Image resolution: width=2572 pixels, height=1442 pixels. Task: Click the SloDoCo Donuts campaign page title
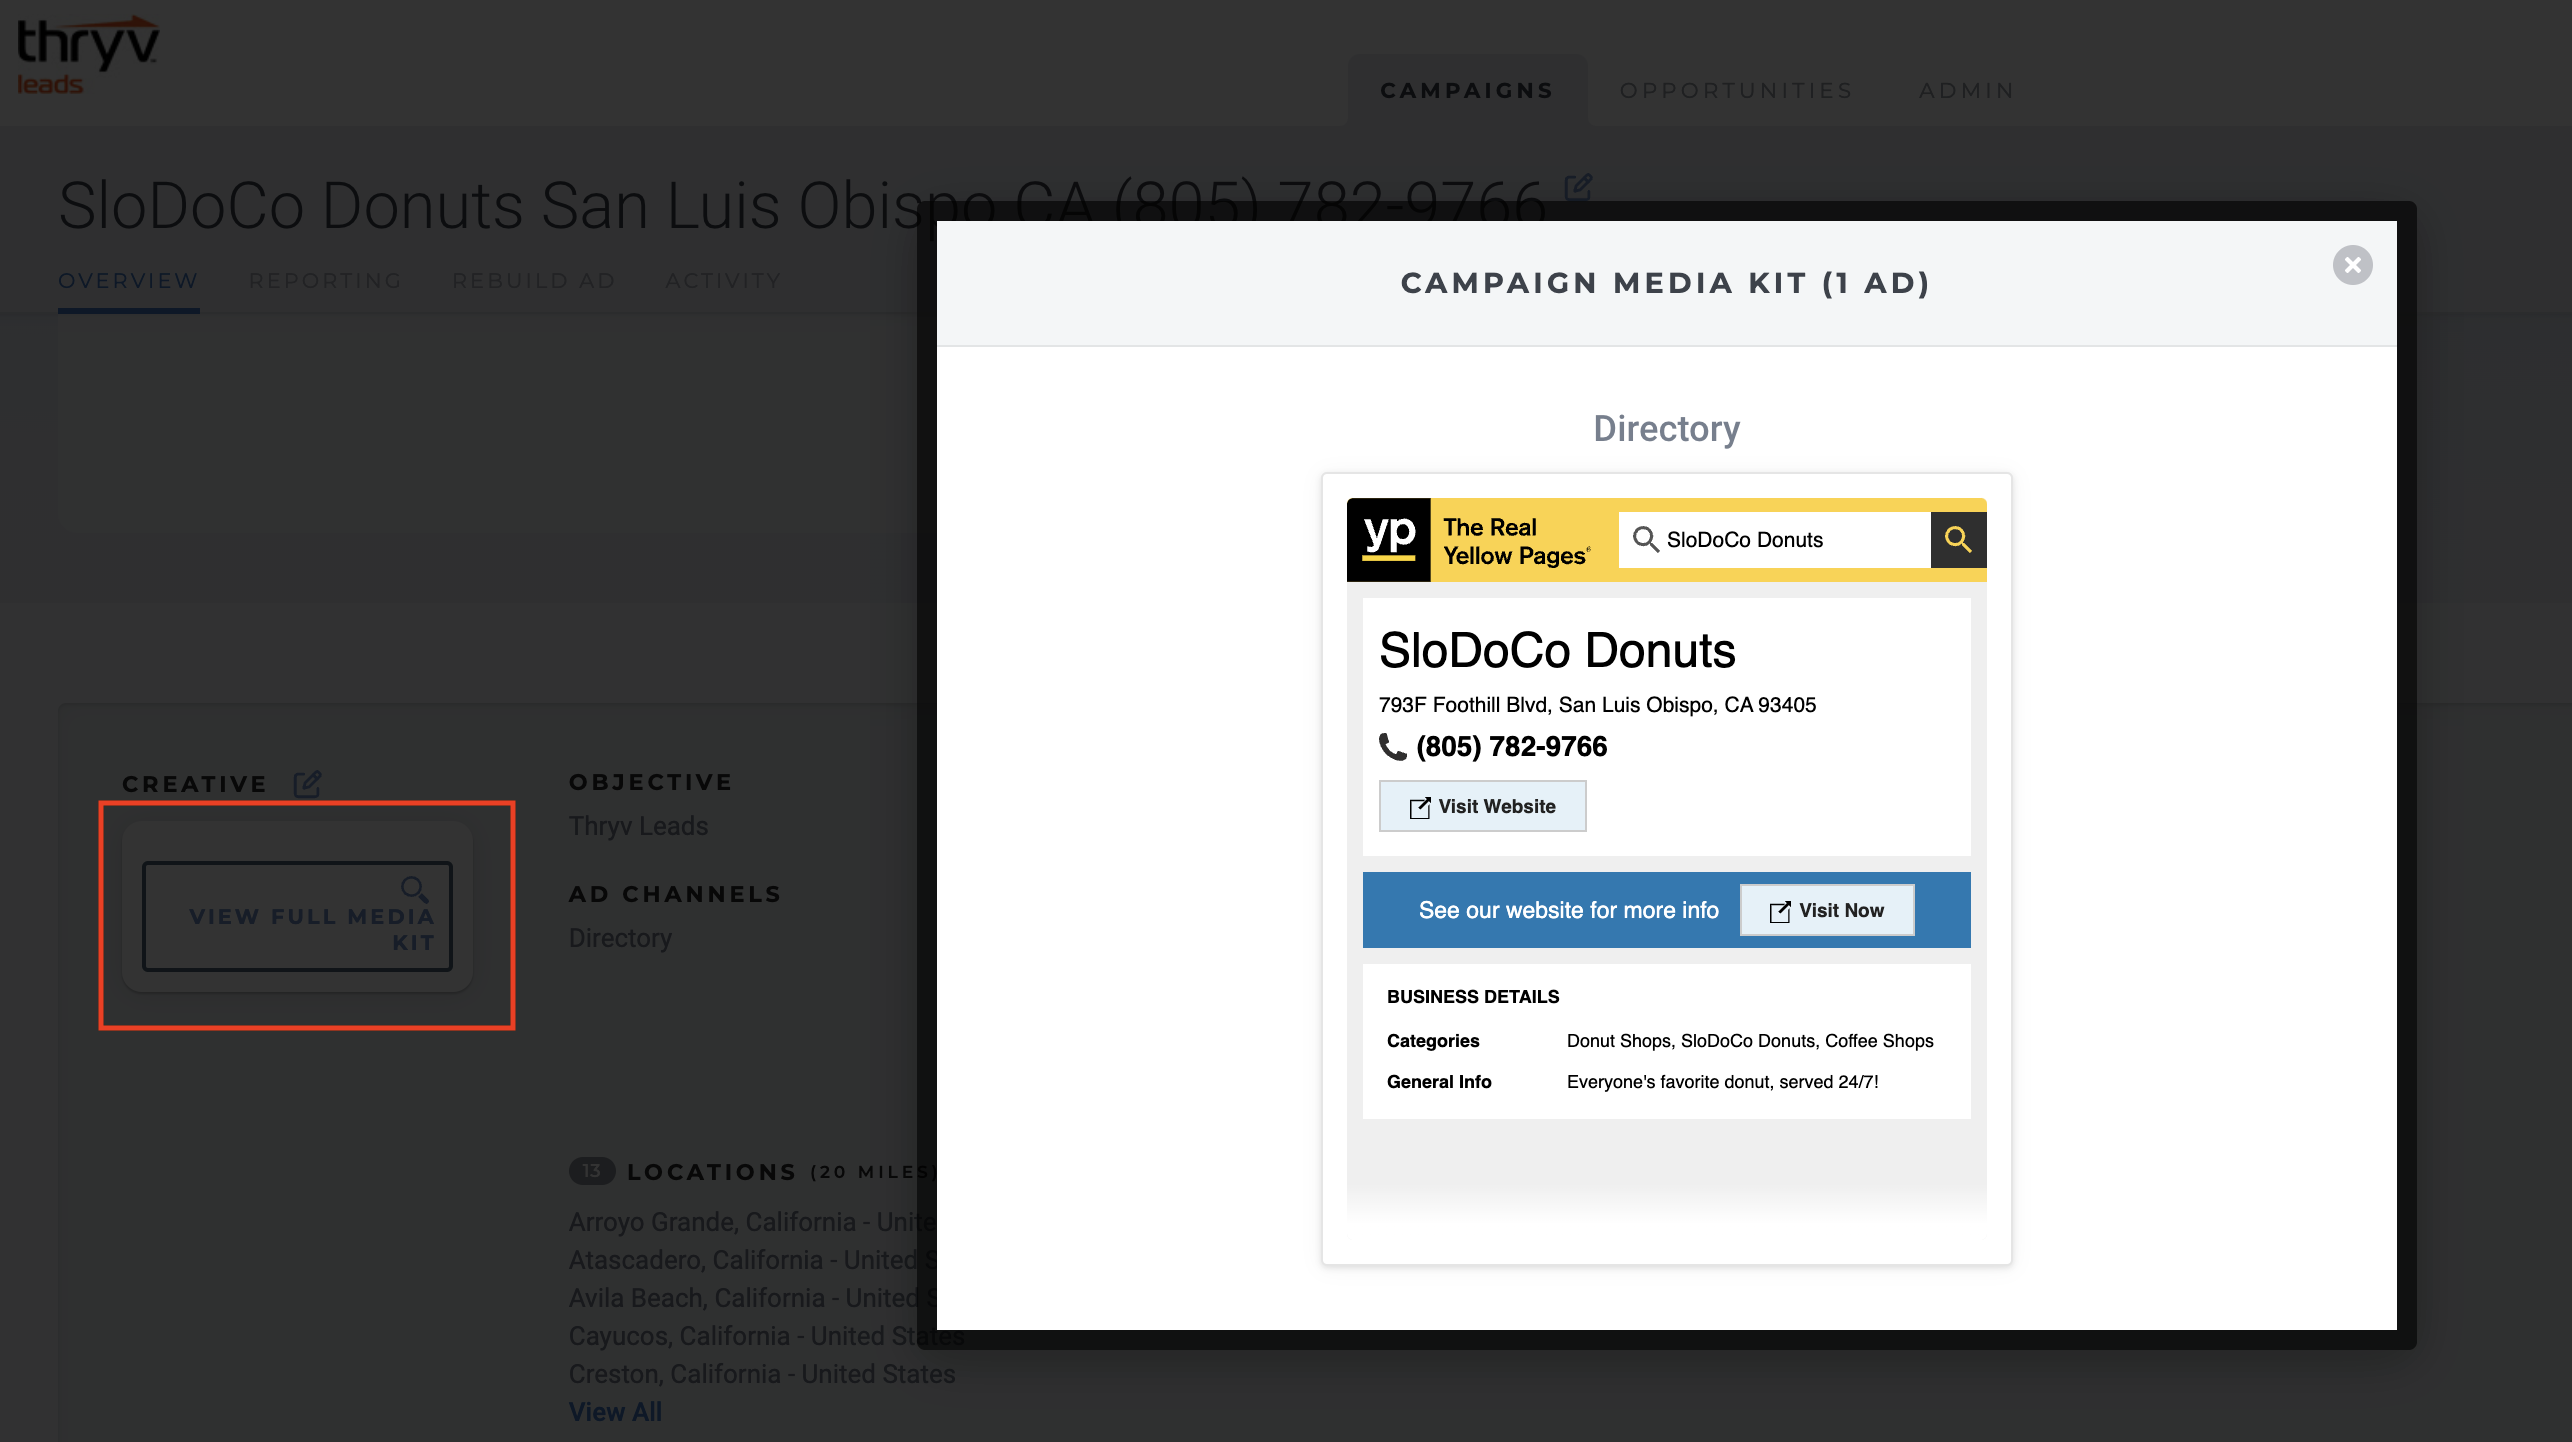(802, 206)
